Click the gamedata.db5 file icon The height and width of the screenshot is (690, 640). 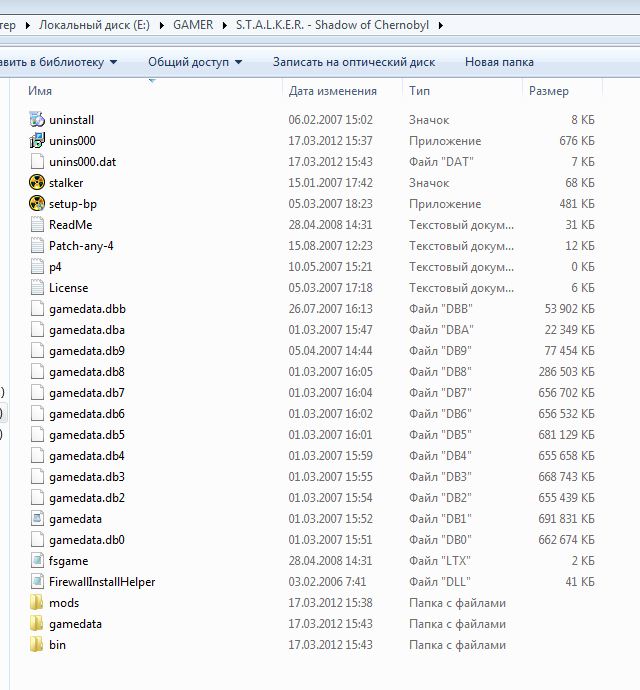pyautogui.click(x=37, y=435)
